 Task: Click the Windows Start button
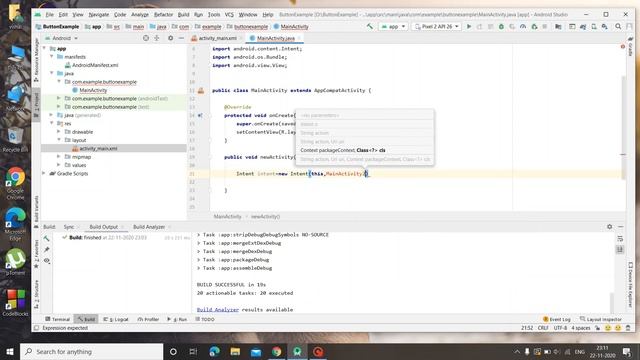(10, 351)
